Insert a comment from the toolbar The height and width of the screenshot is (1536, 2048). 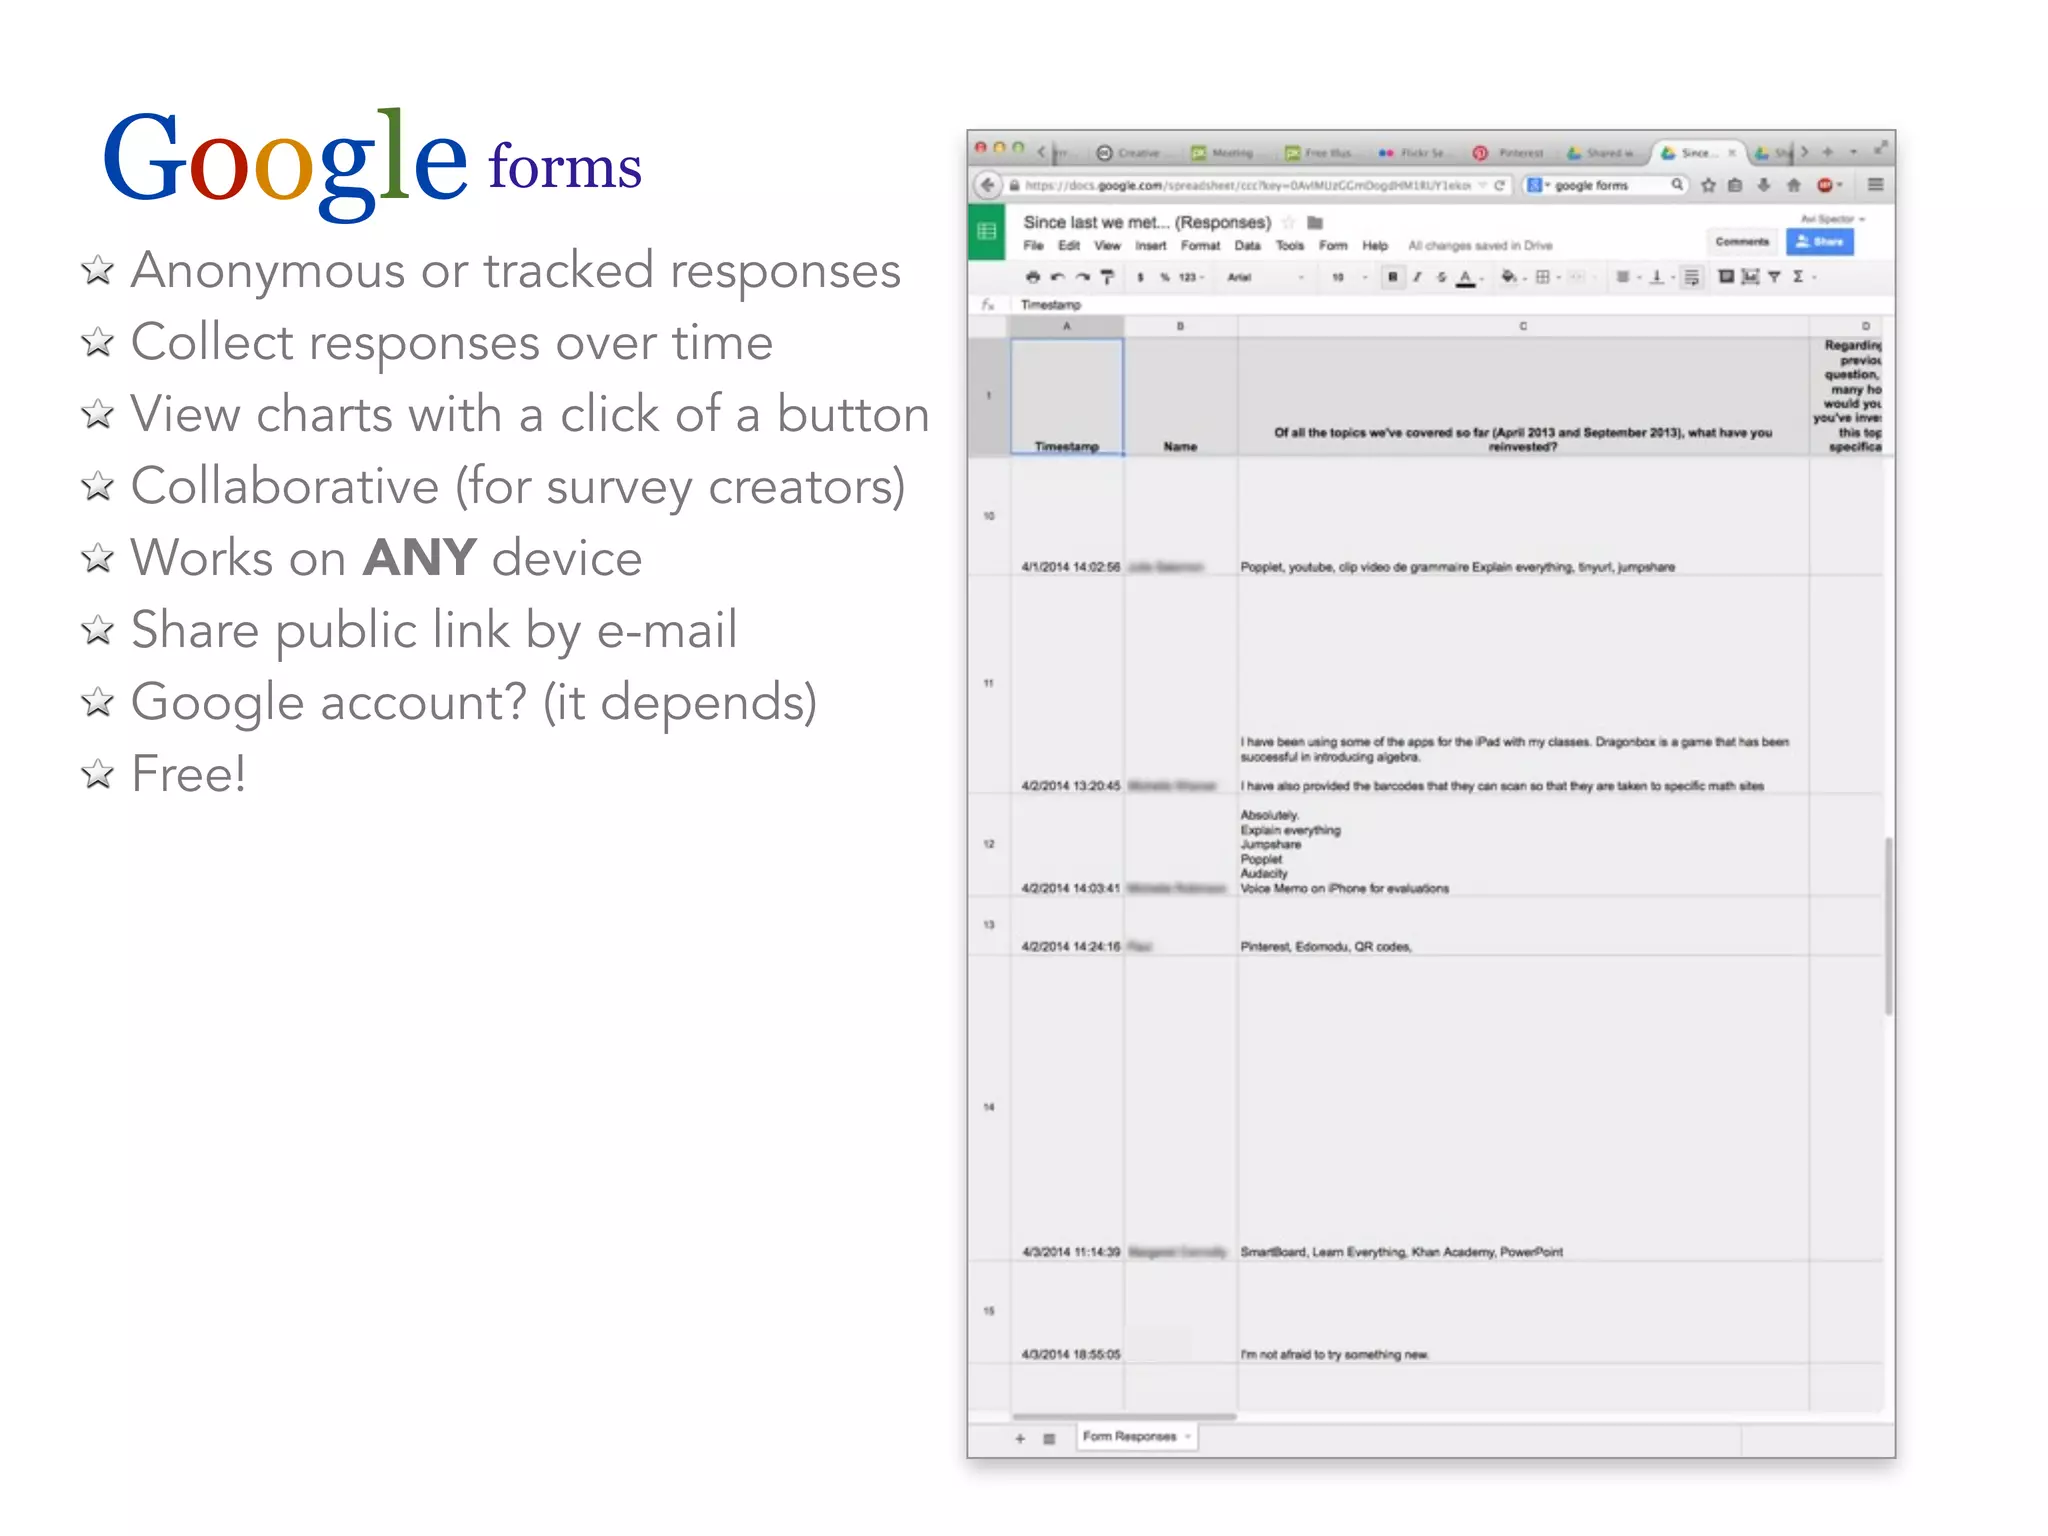pos(1726,277)
